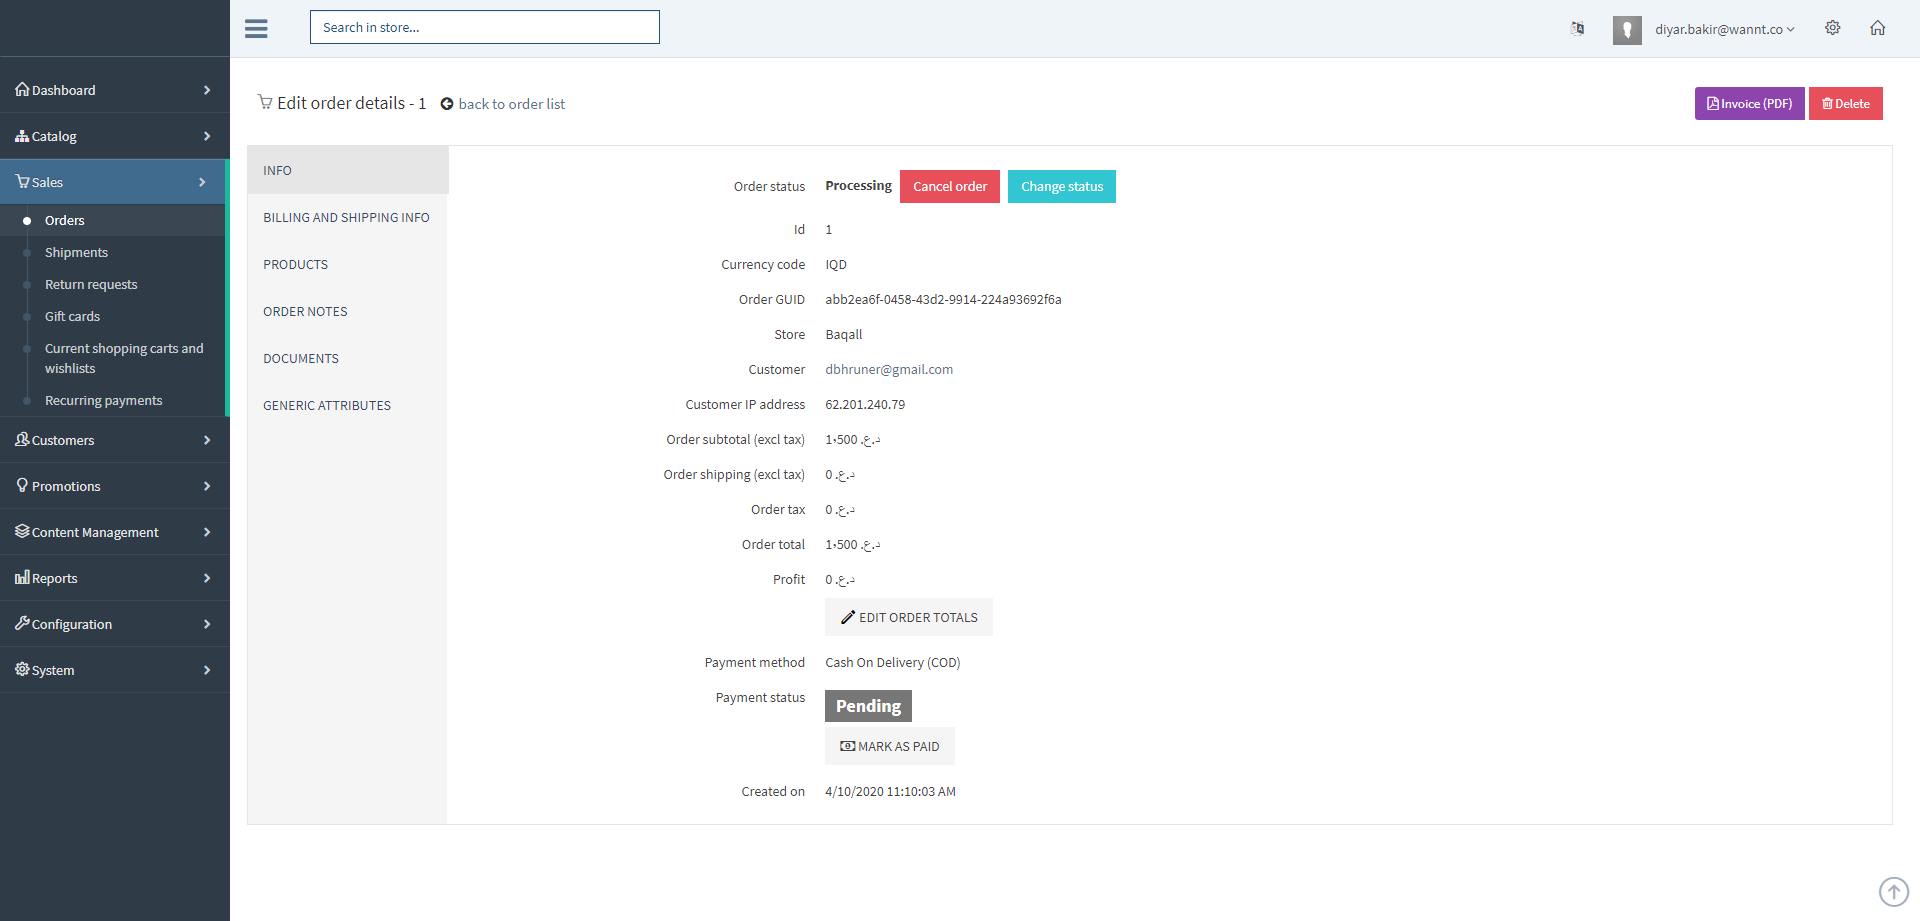Expand the Customers sidebar section

pos(114,440)
